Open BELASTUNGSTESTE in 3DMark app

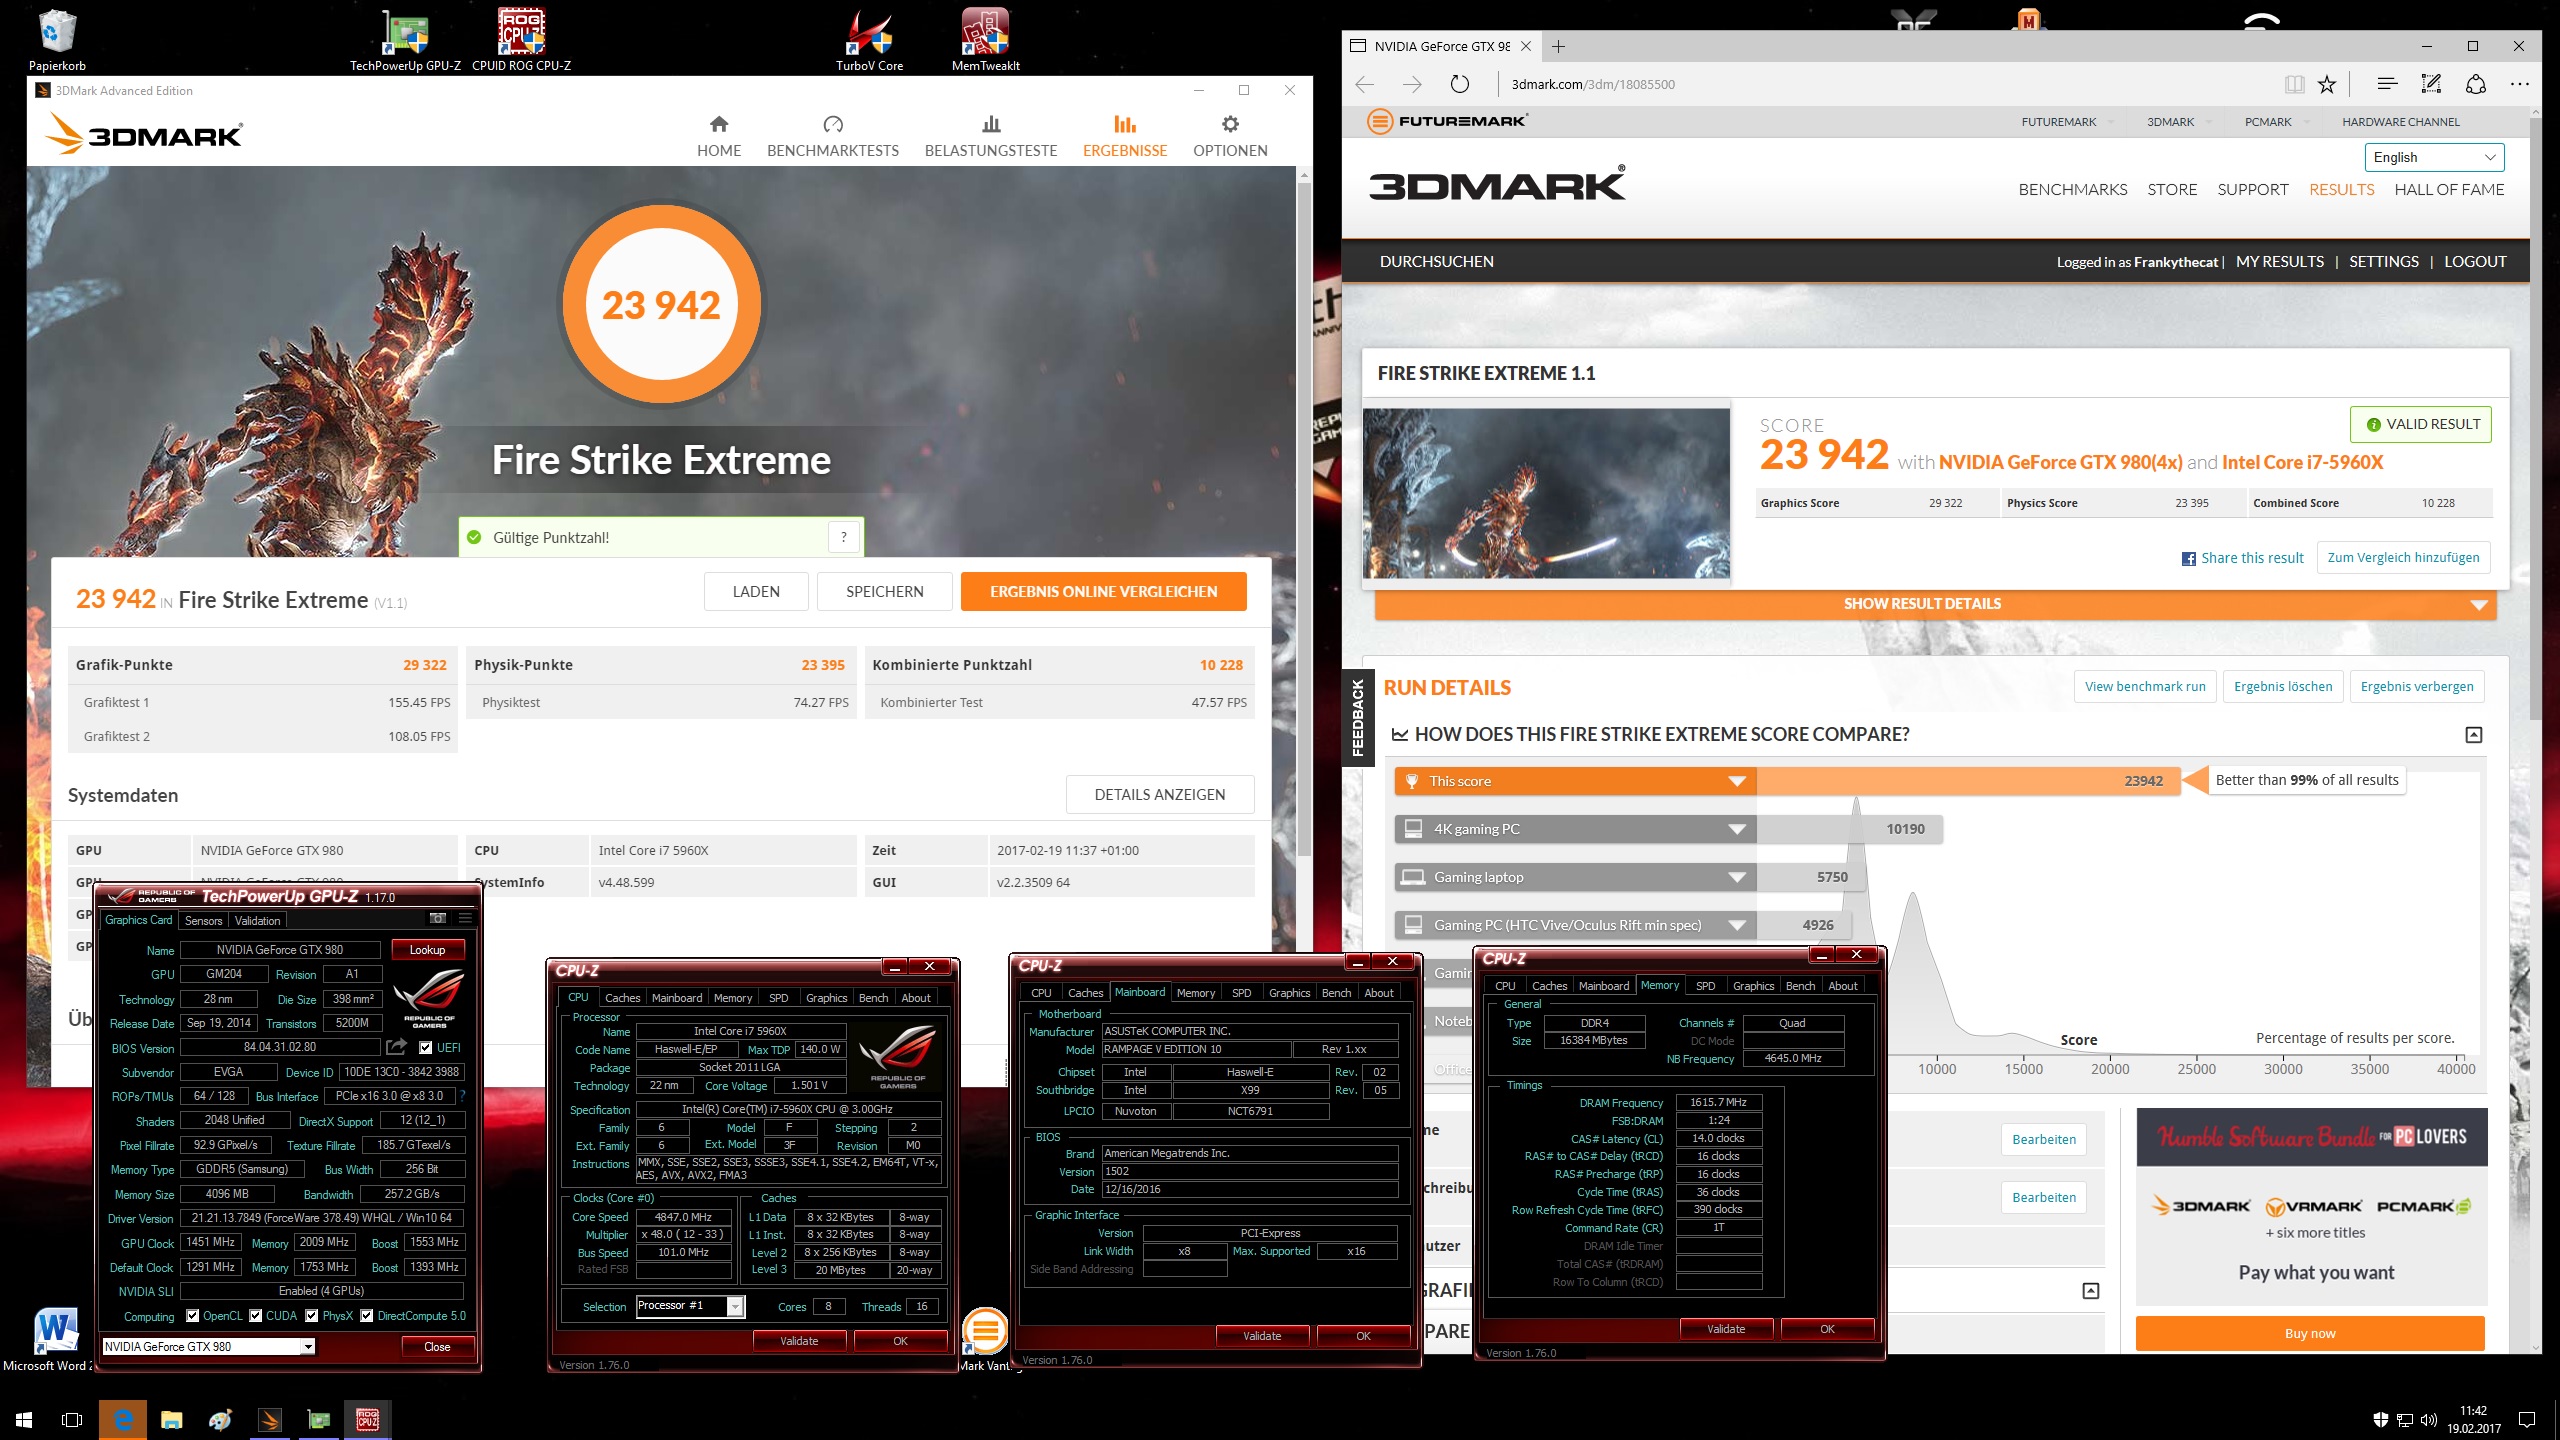click(x=991, y=136)
